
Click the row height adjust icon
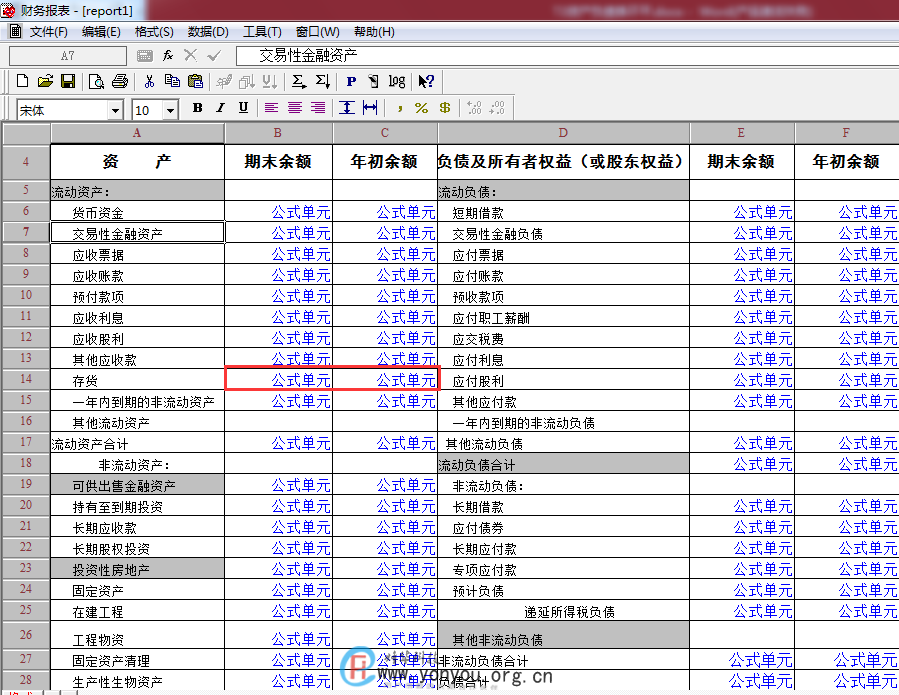coord(347,108)
